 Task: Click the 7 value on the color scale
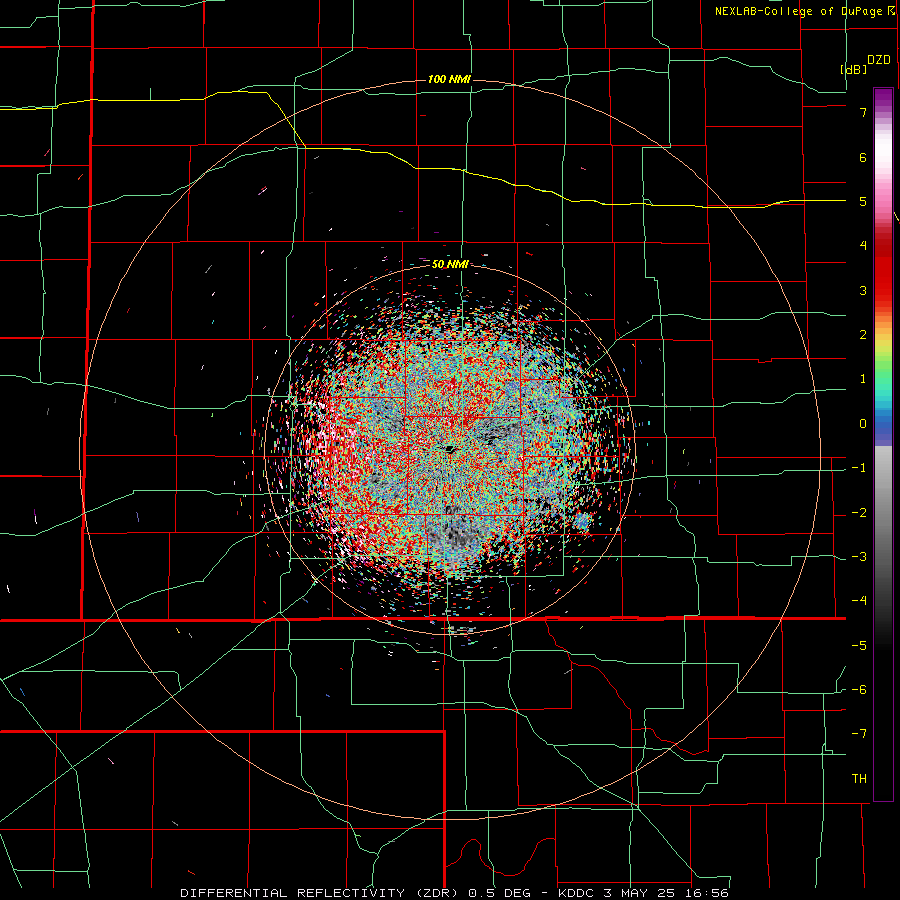click(x=863, y=112)
